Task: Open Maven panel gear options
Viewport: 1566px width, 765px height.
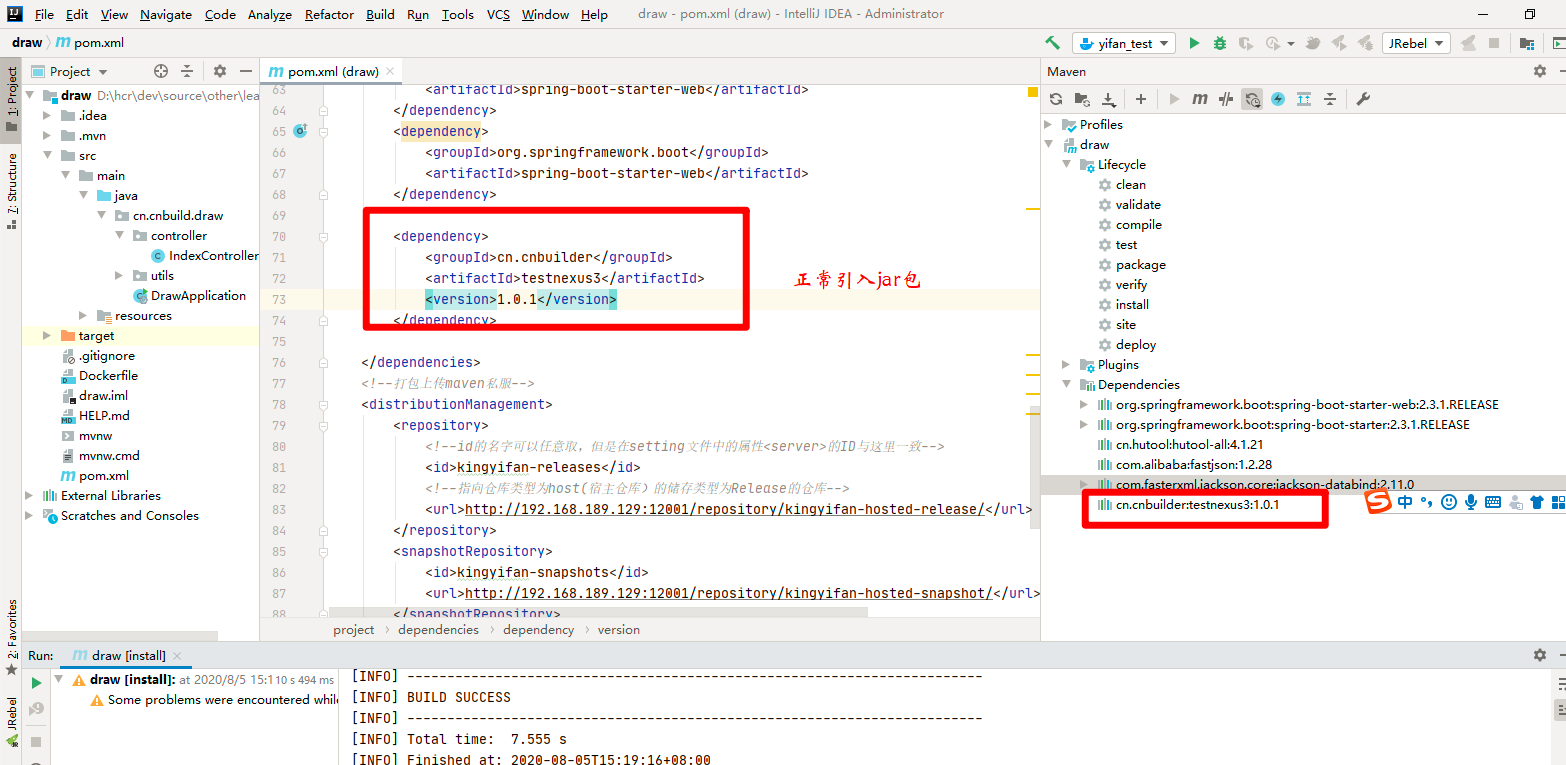Action: pos(1540,71)
